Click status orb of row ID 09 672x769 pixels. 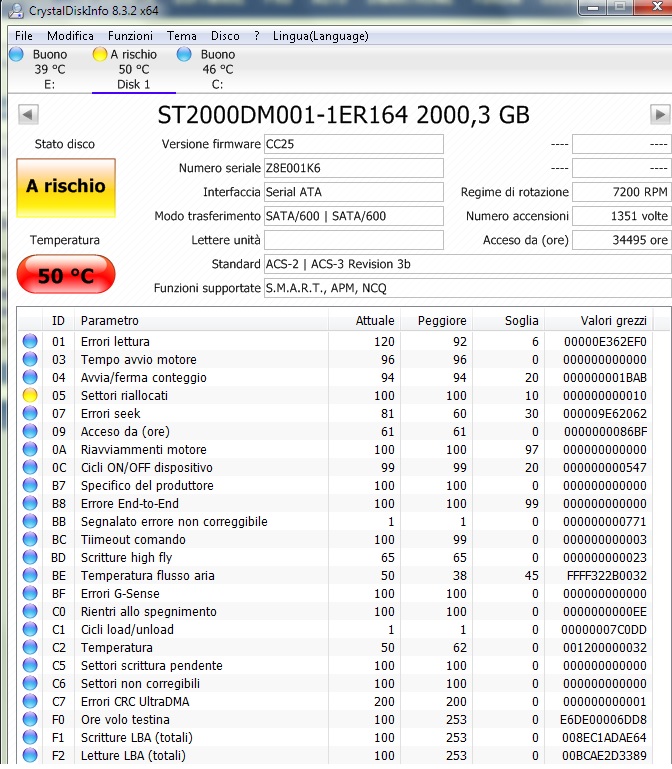coord(30,432)
